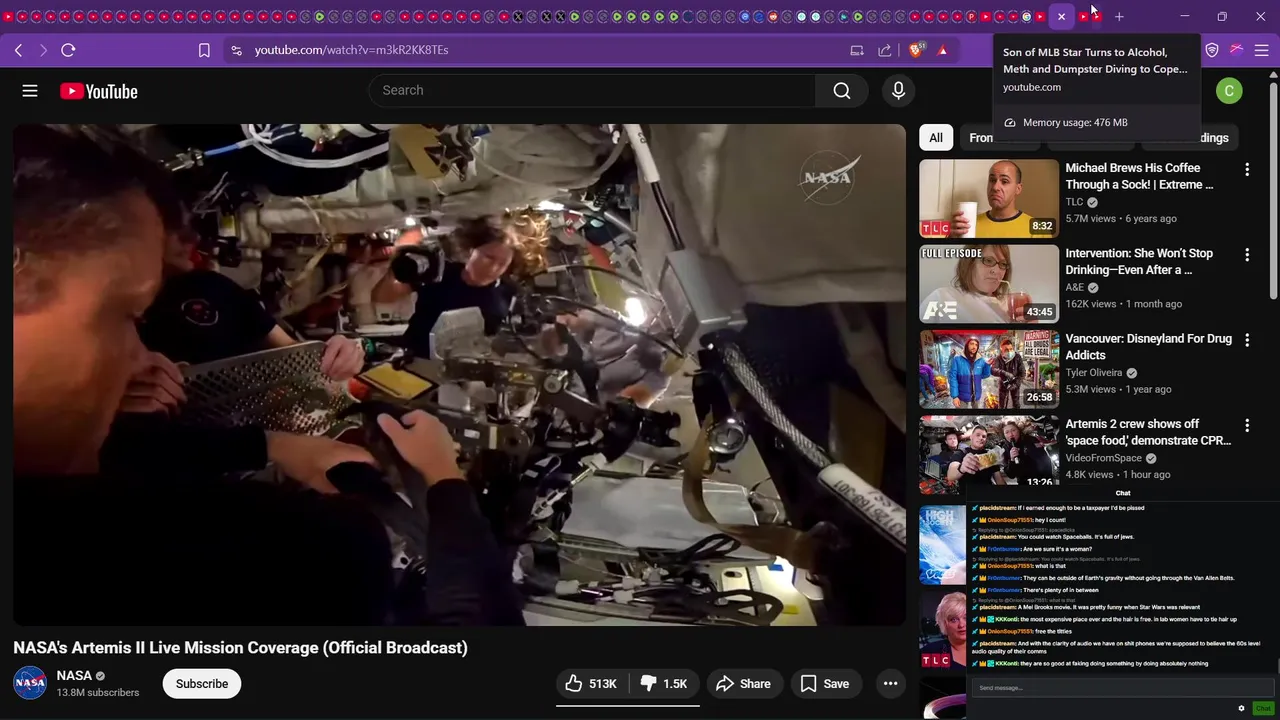Go forward with the browser forward arrow
The height and width of the screenshot is (720, 1280).
[43, 50]
